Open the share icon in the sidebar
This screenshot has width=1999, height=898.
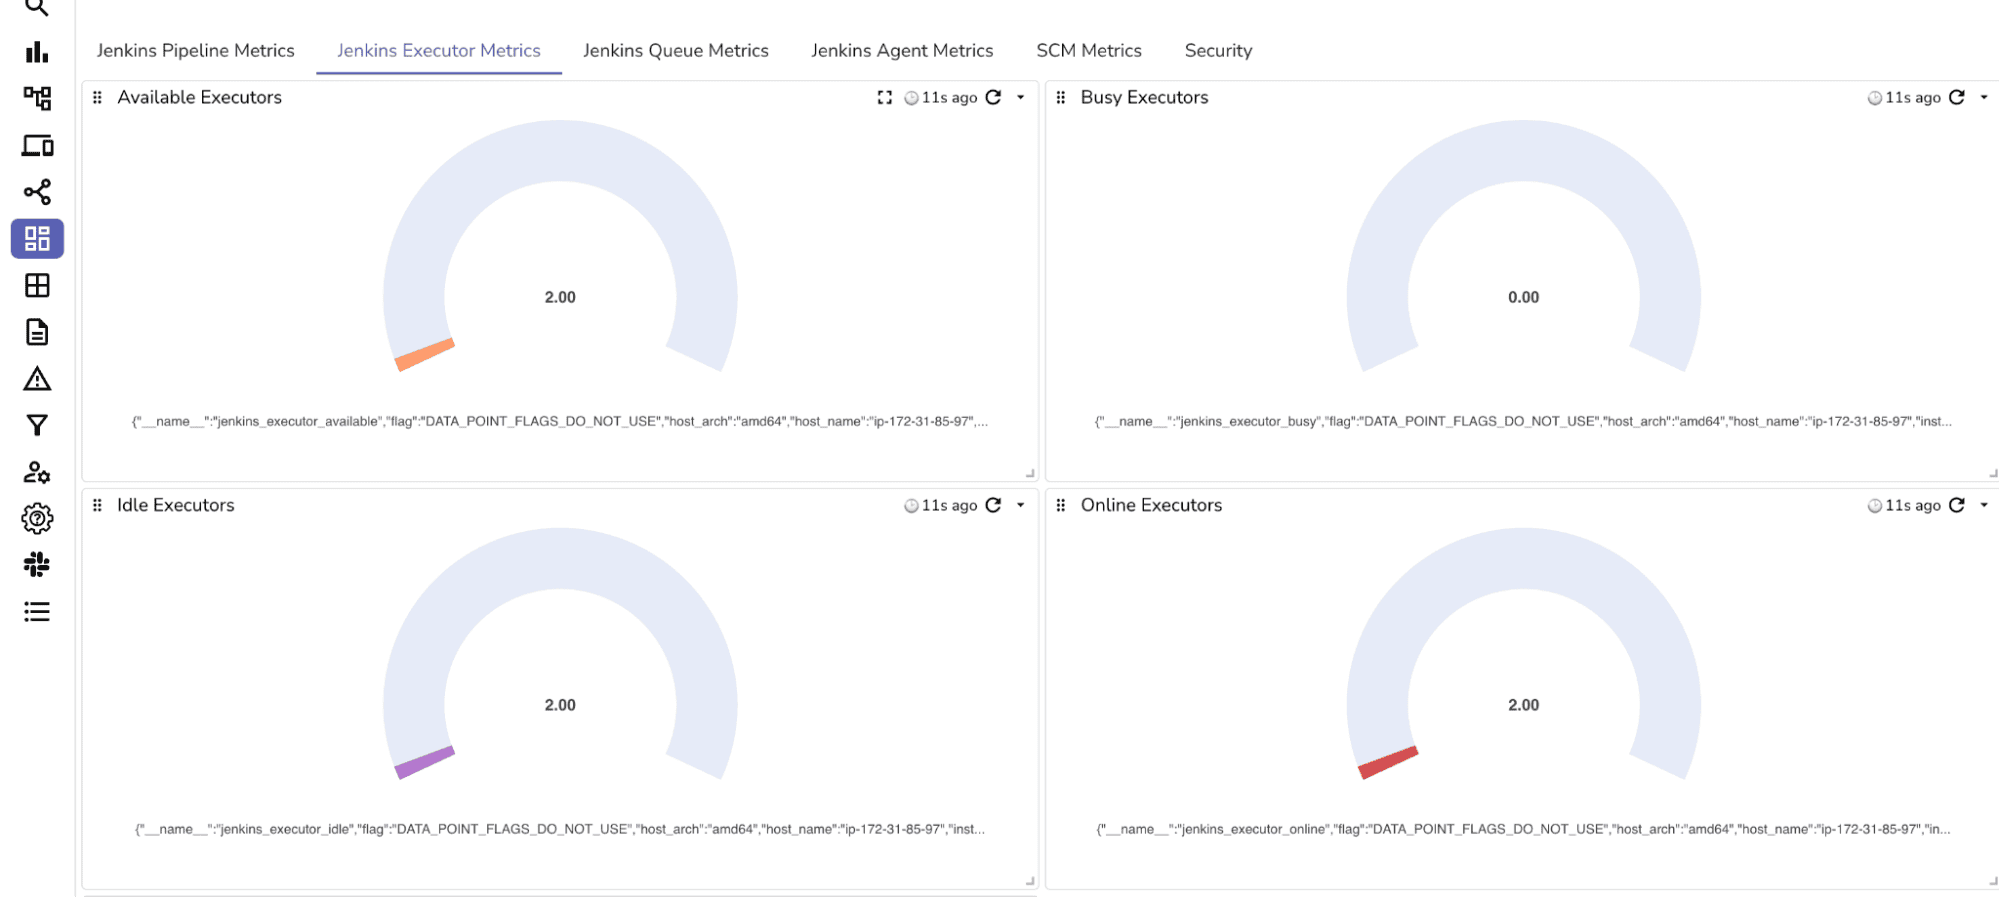pyautogui.click(x=37, y=192)
